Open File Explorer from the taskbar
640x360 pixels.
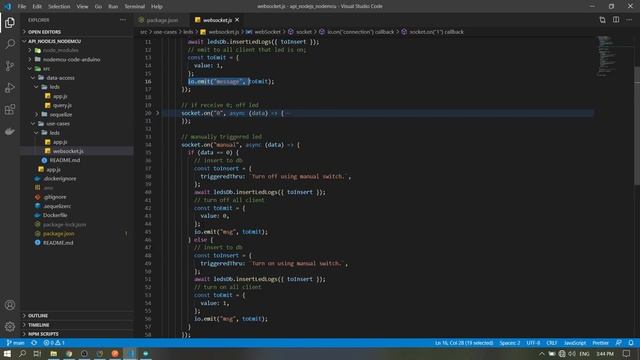pyautogui.click(x=53, y=353)
